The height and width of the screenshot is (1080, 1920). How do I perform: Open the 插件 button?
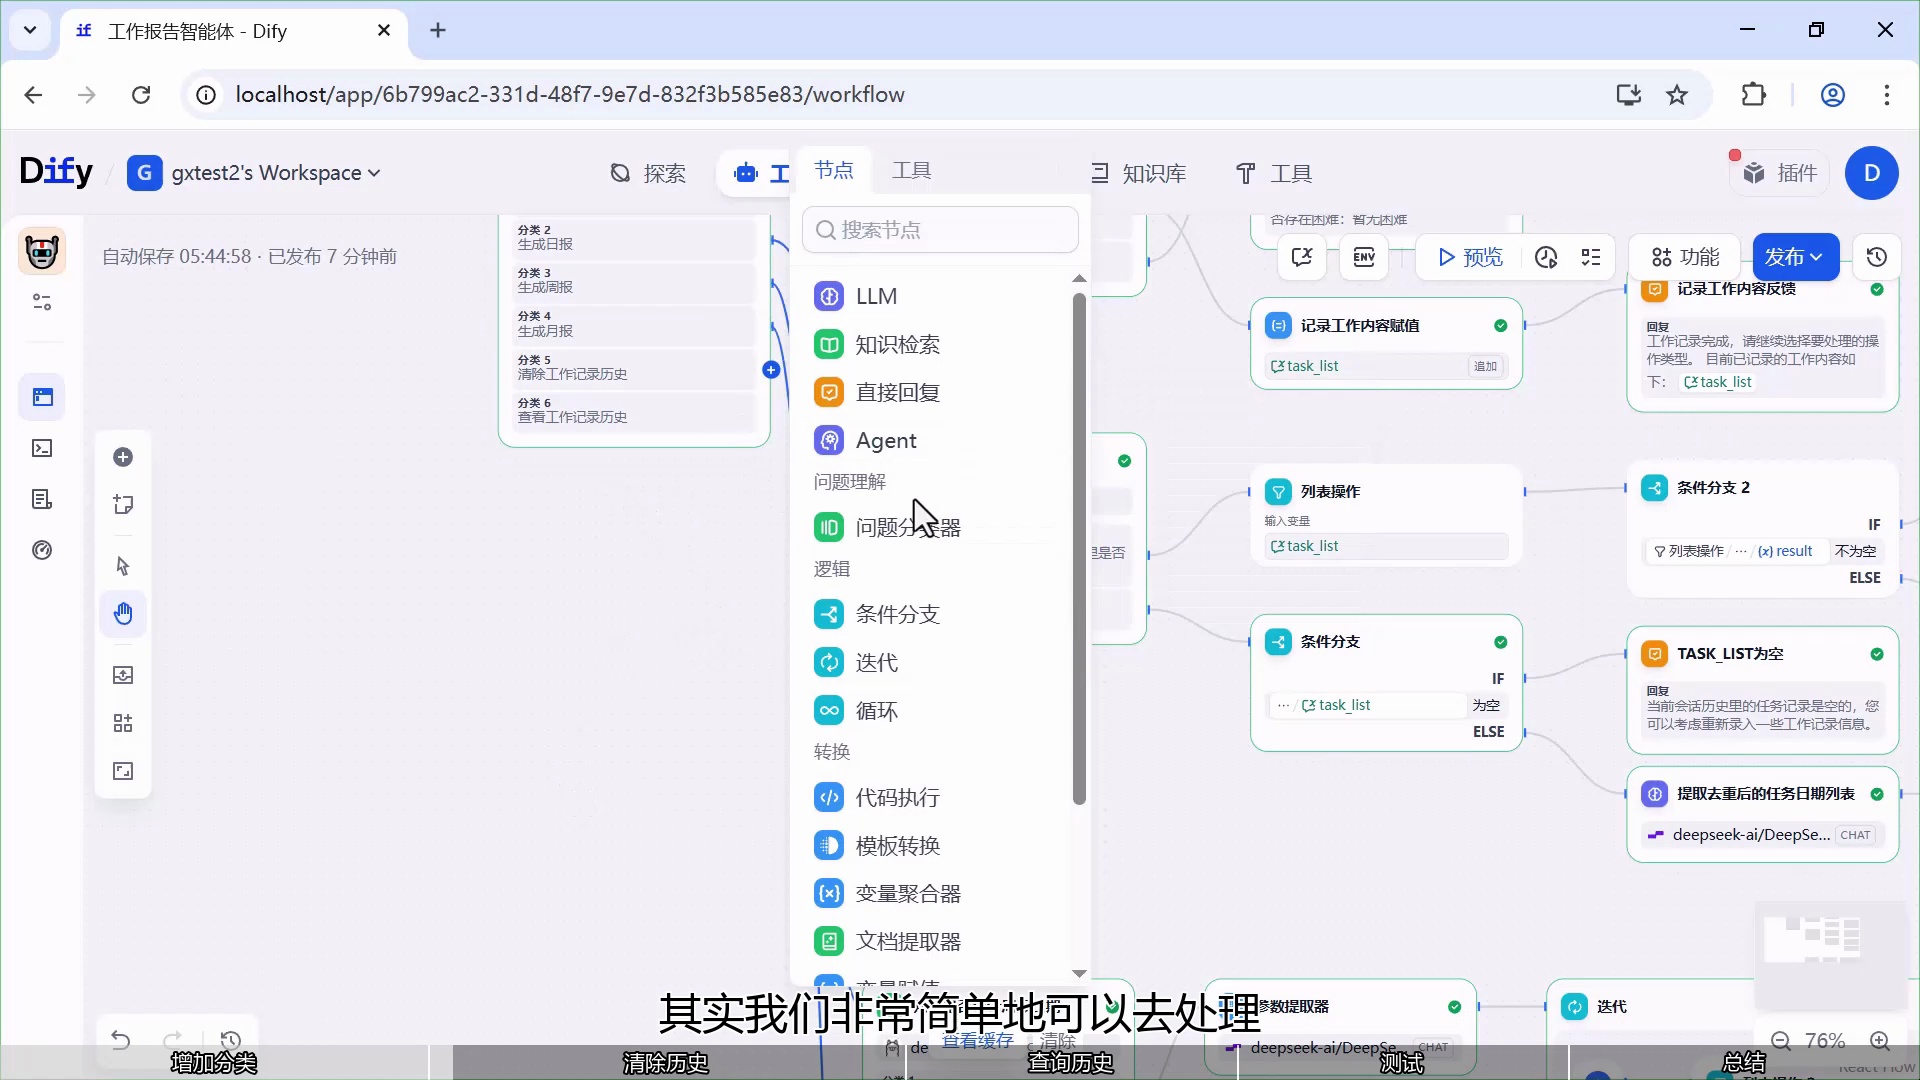(1781, 174)
